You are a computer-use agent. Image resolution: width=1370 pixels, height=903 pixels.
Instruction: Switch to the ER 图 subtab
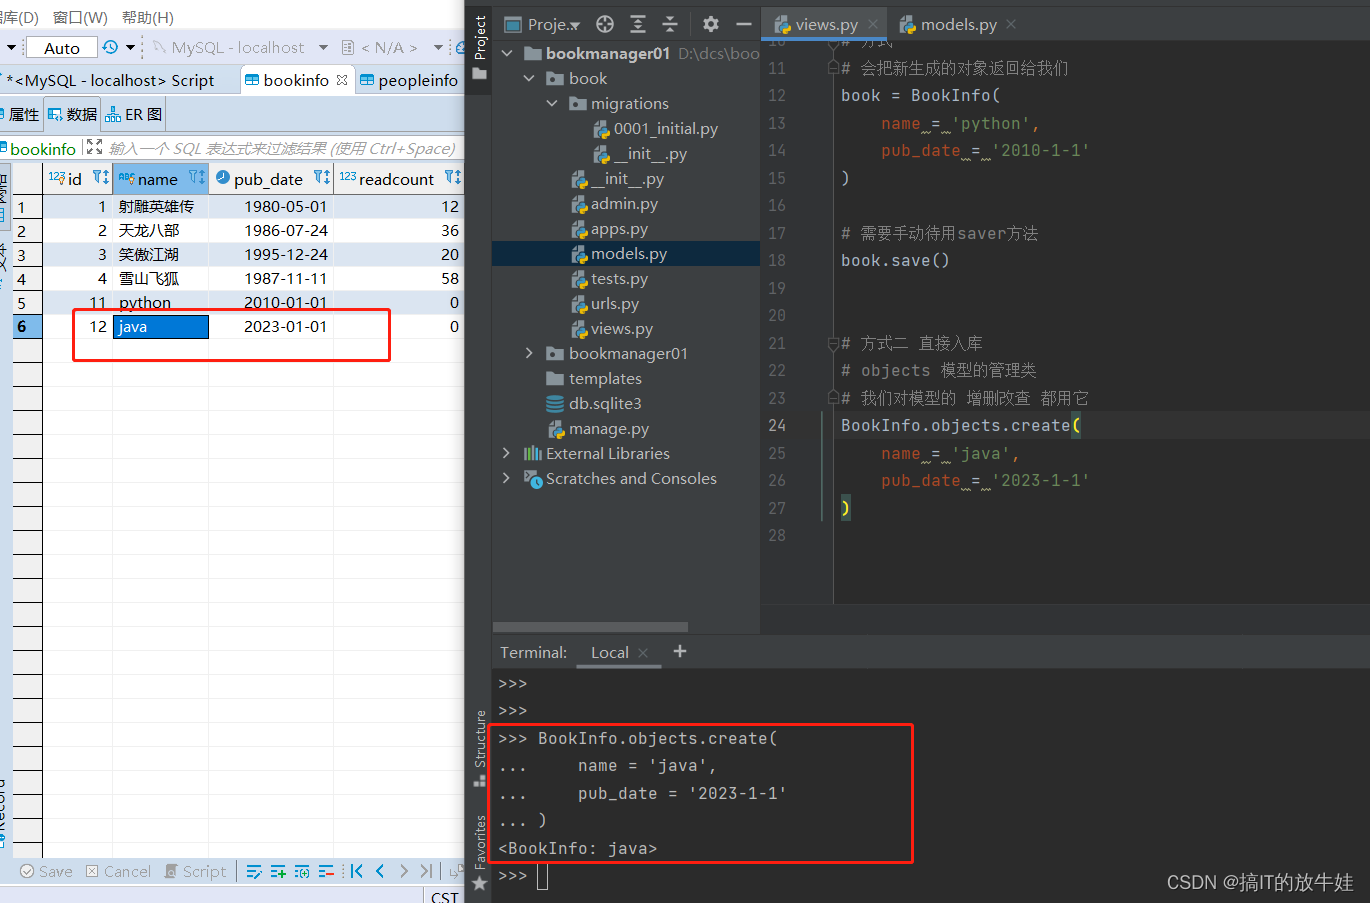(x=133, y=114)
